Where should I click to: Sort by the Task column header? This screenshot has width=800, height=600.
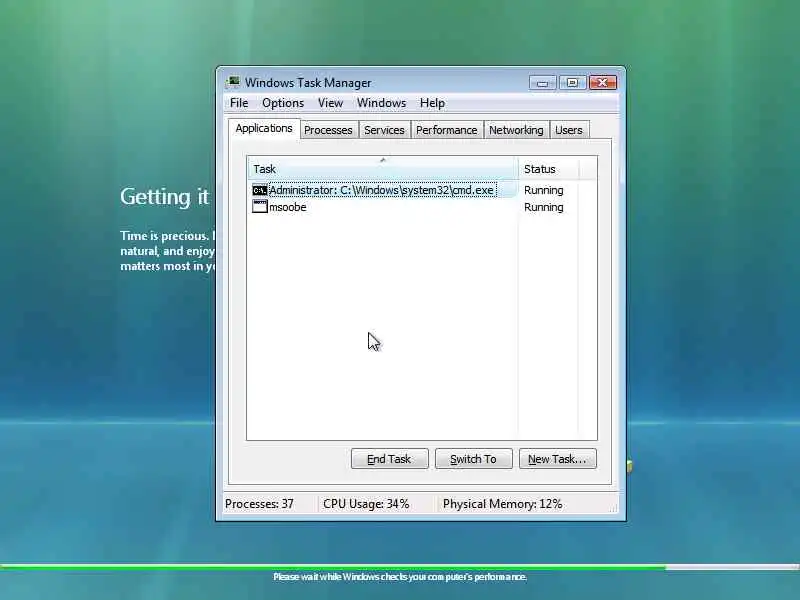[x=383, y=168]
